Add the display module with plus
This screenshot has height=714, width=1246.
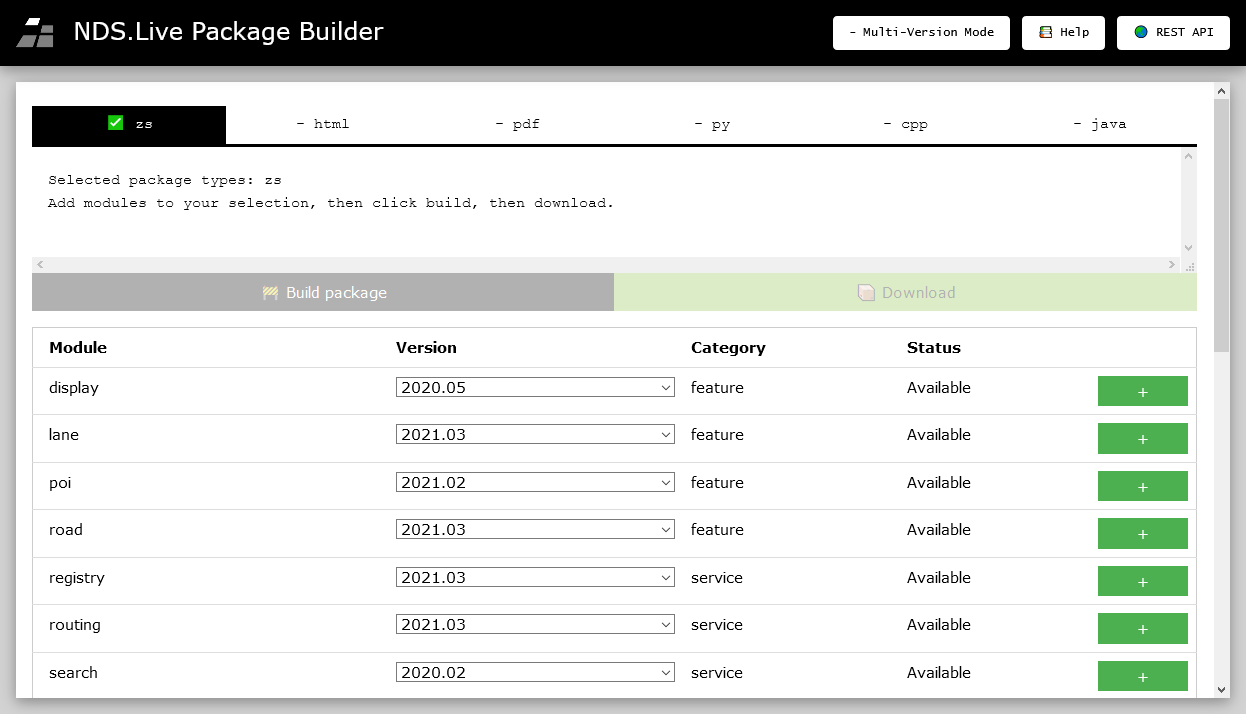(1143, 391)
